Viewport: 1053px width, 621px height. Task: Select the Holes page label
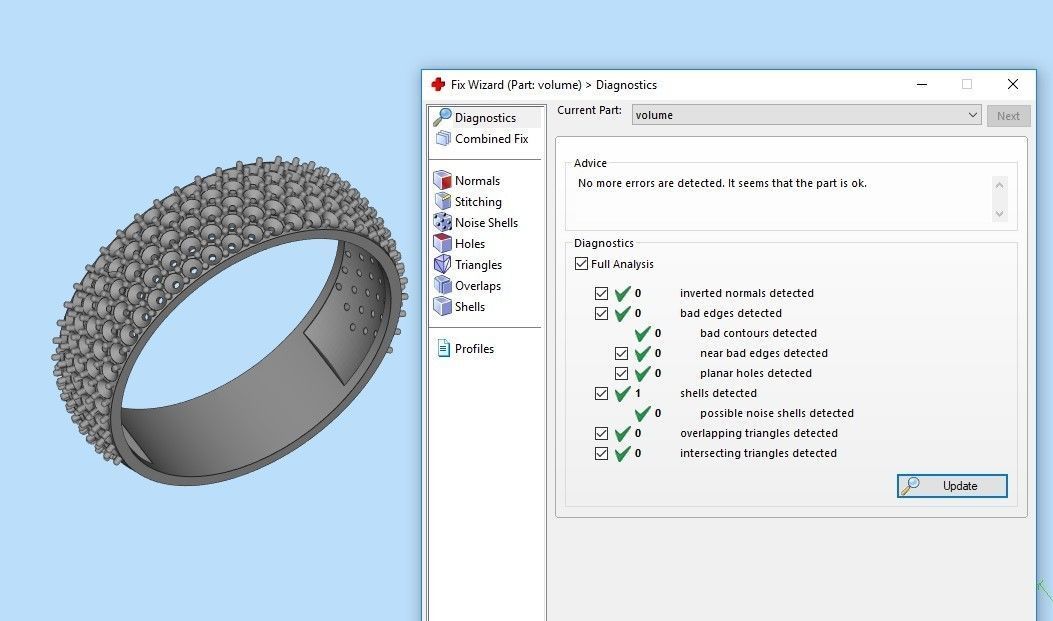[x=469, y=244]
